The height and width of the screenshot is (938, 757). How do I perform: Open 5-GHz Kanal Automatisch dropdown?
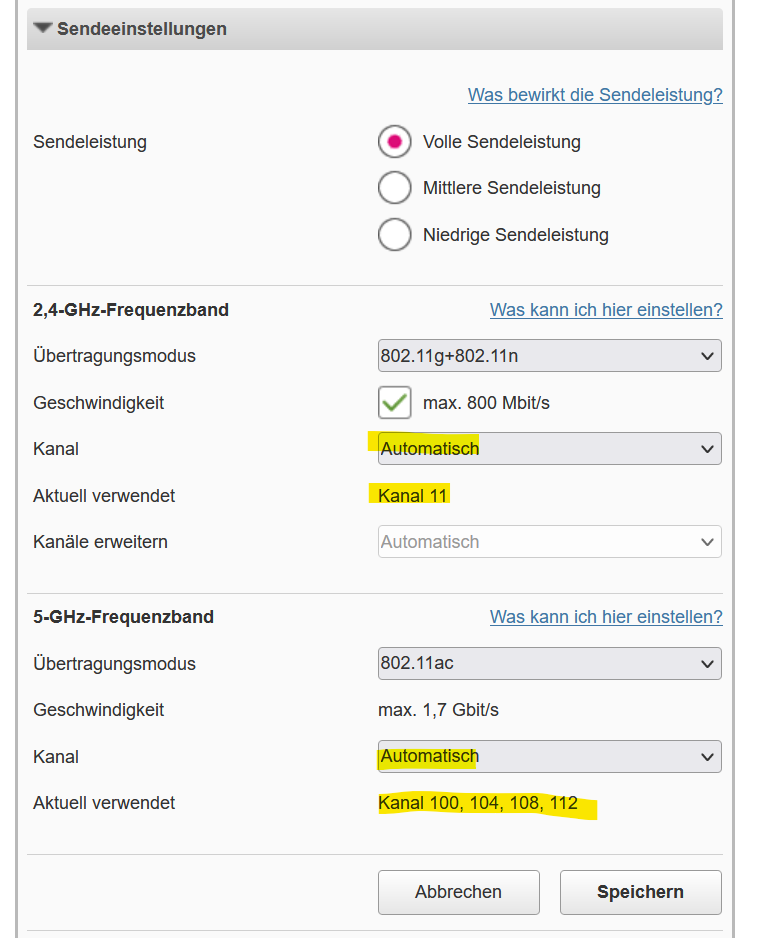tap(549, 757)
